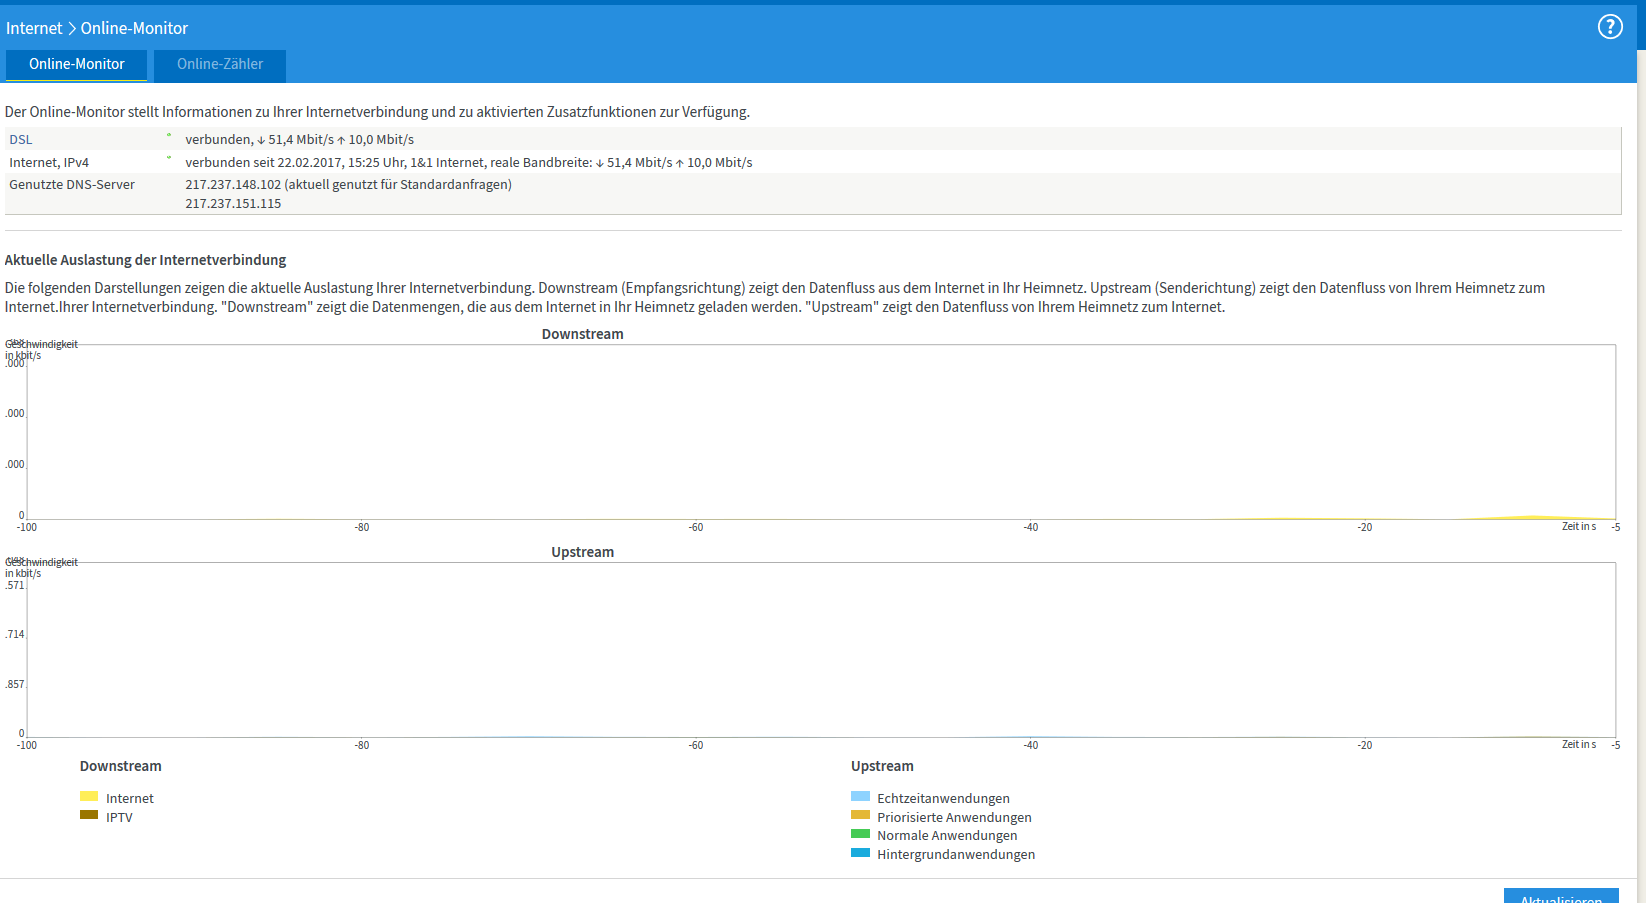Click the orange Priorisierte Anwendungen swatch
This screenshot has width=1646, height=903.
(860, 815)
